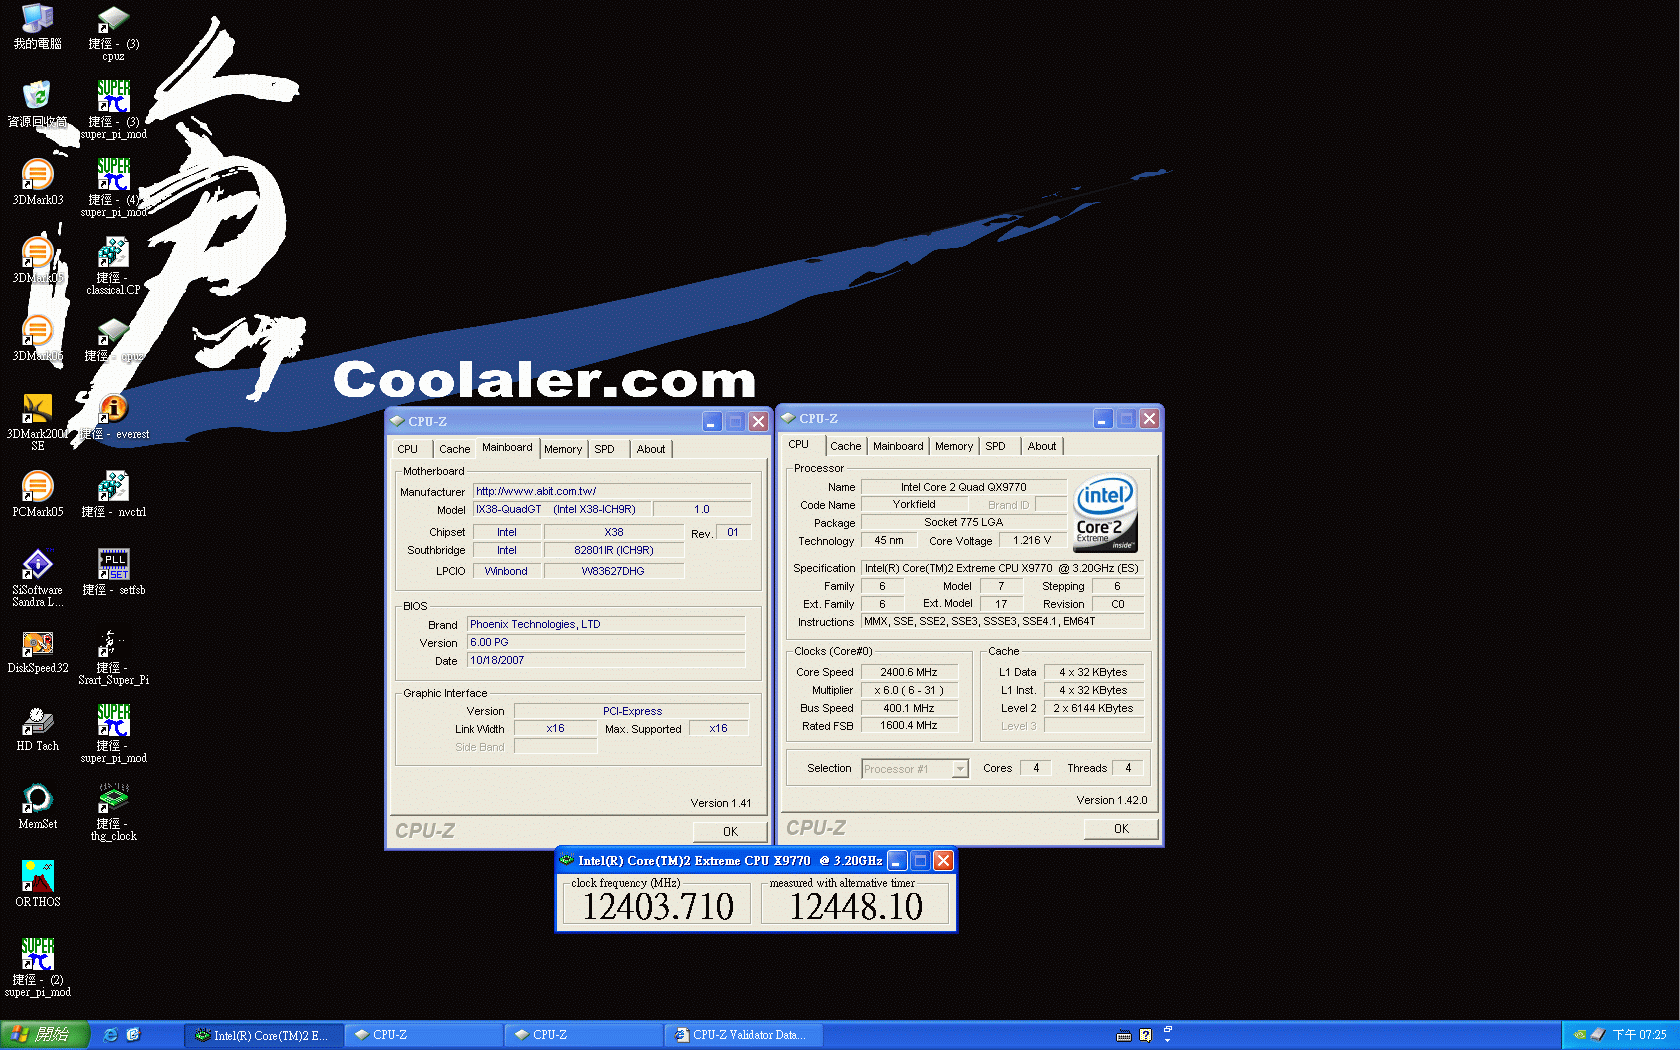Viewport: 1680px width, 1050px height.
Task: Launch the 3DMark06 desktop shortcut
Action: [x=37, y=339]
